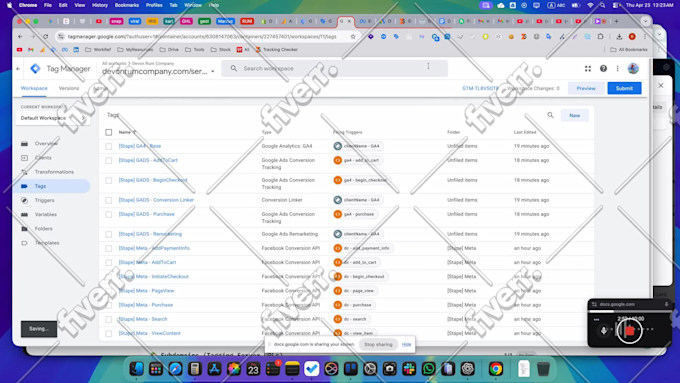The height and width of the screenshot is (383, 680).
Task: Open the Help question mark icon
Action: pyautogui.click(x=603, y=69)
